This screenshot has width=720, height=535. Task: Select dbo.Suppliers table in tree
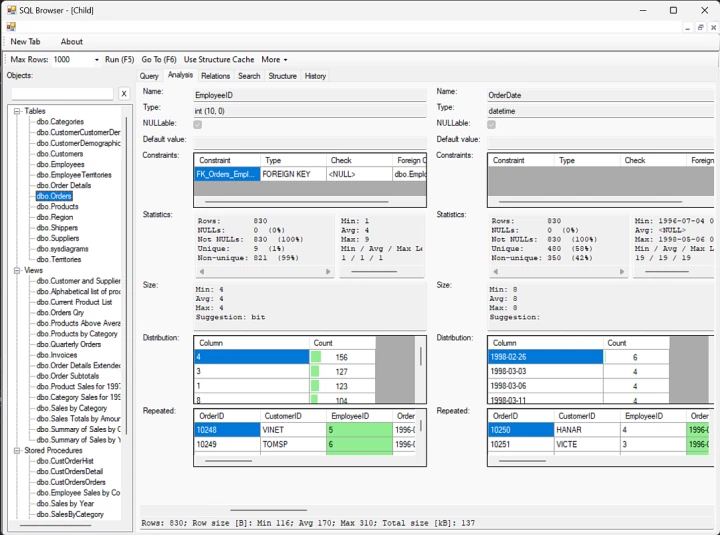pos(58,238)
